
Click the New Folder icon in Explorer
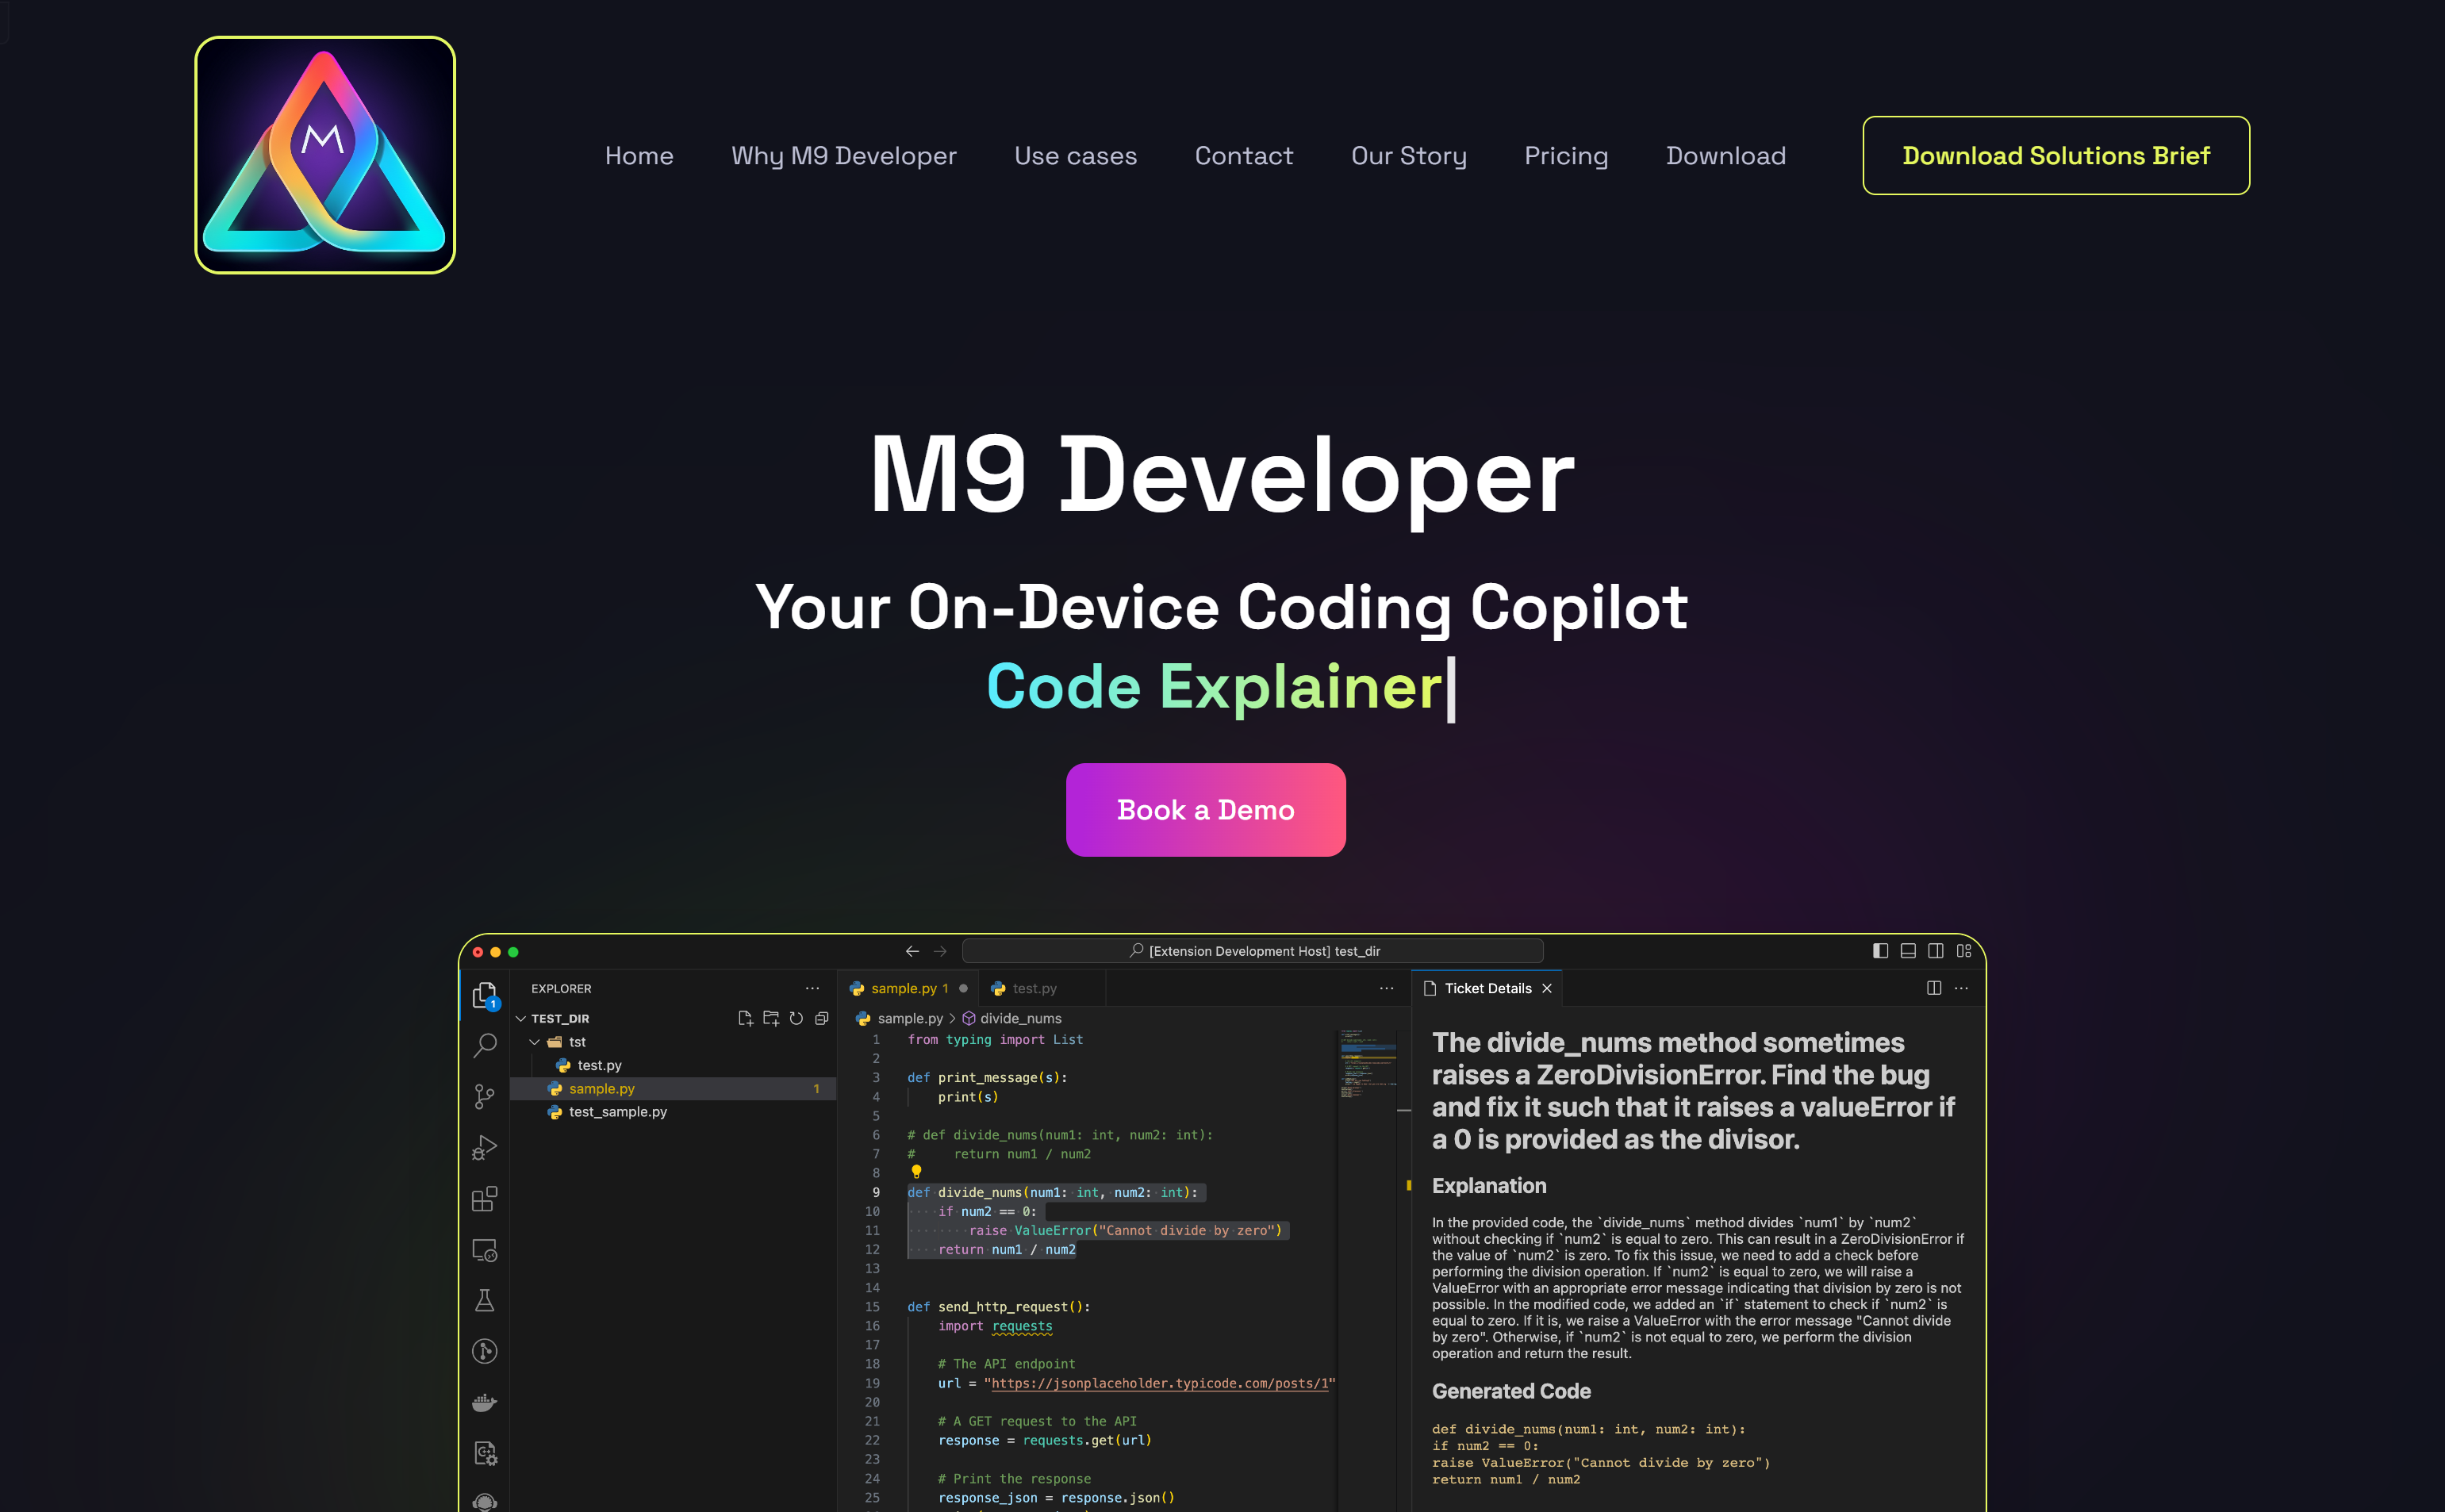770,1018
